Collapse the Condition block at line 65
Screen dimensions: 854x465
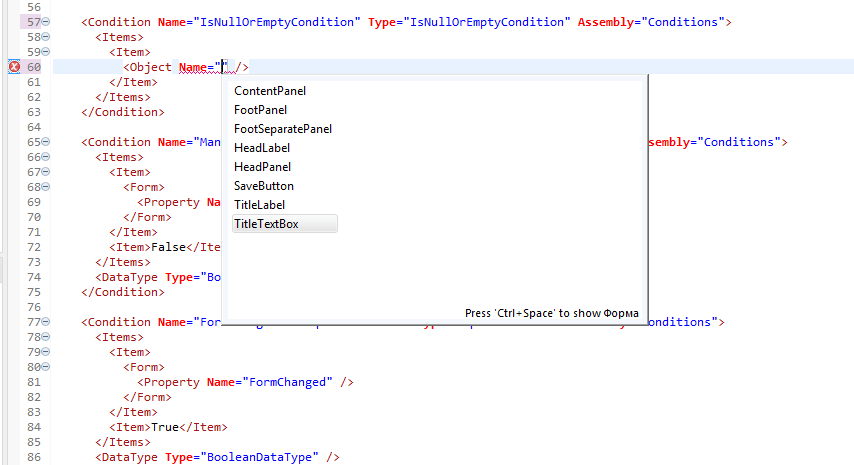tap(46, 143)
